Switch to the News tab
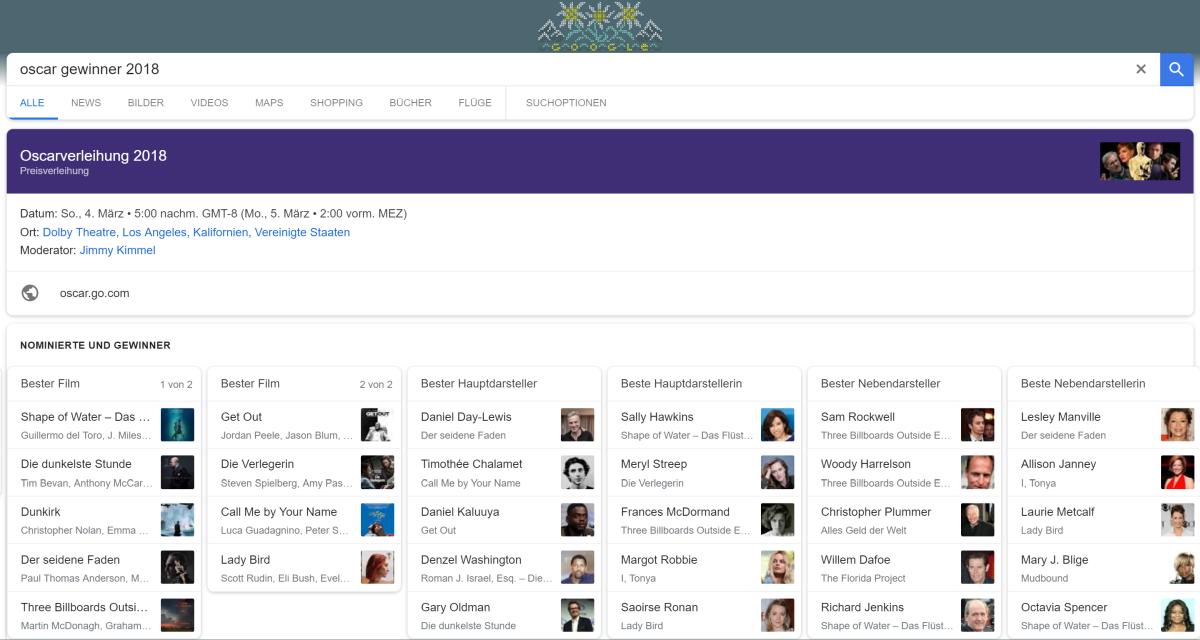This screenshot has height=640, width=1200. point(86,103)
